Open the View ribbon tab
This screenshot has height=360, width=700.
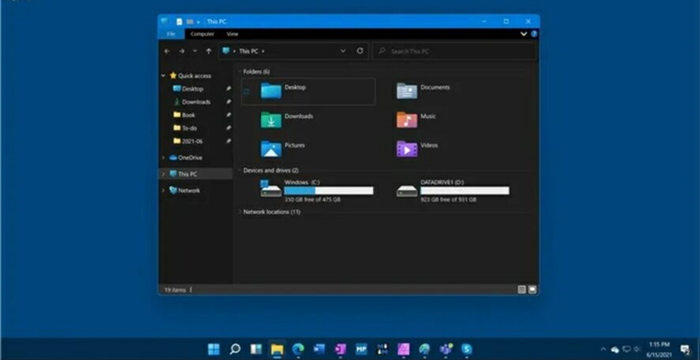(x=232, y=34)
